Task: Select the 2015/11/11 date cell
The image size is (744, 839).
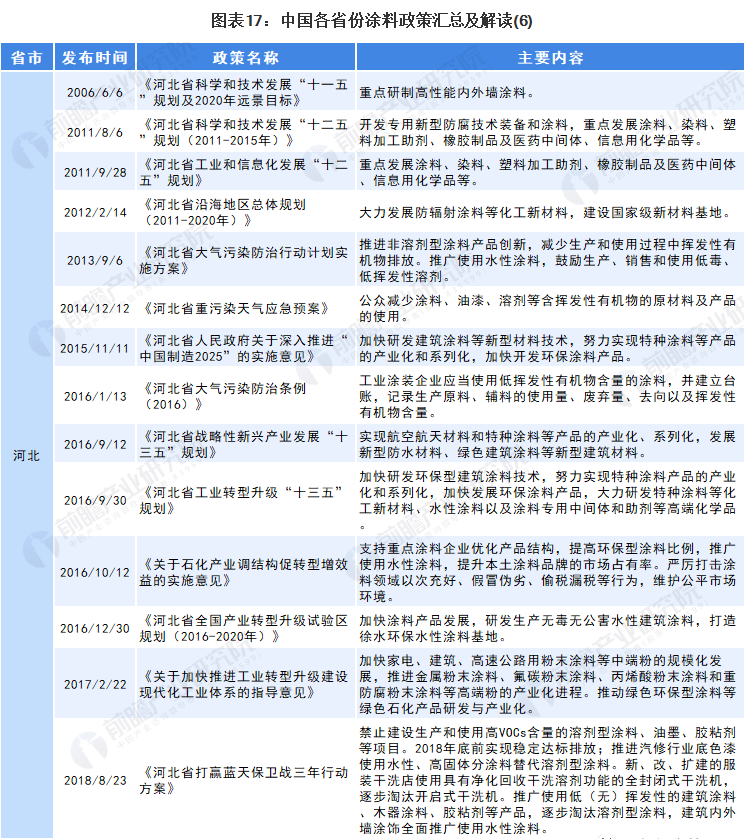Action: point(94,348)
